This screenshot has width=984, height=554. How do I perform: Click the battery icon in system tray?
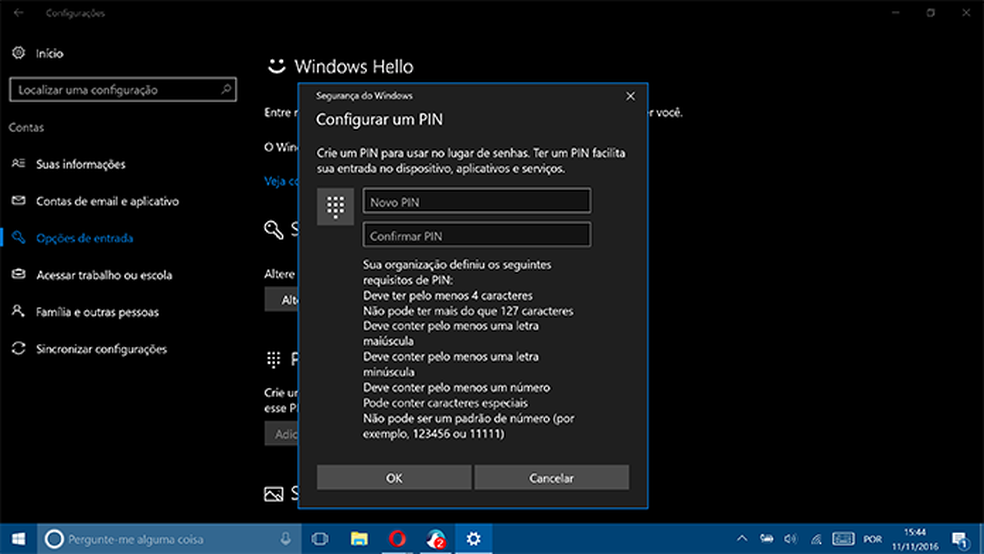766,538
